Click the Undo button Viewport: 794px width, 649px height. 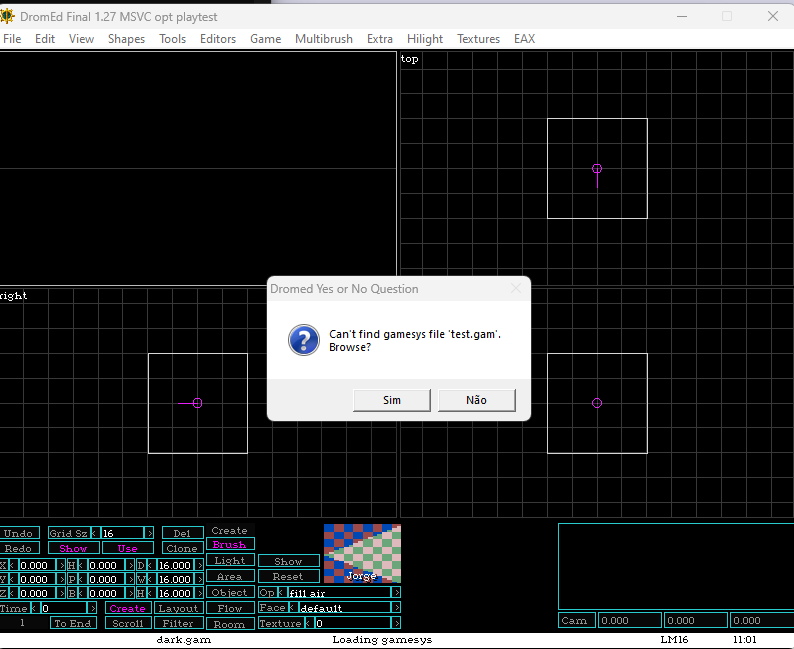click(19, 533)
